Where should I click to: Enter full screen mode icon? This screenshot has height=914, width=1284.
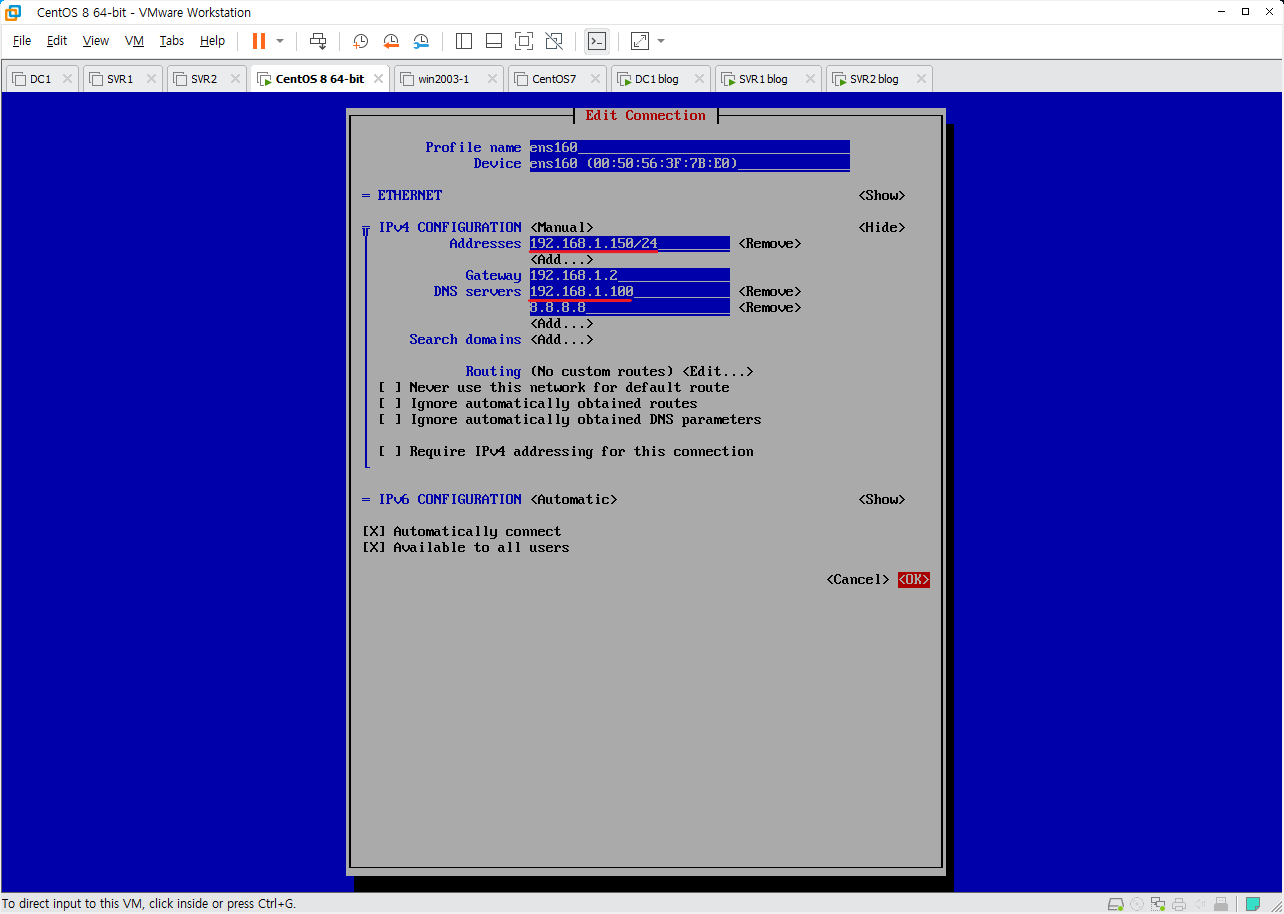[524, 41]
